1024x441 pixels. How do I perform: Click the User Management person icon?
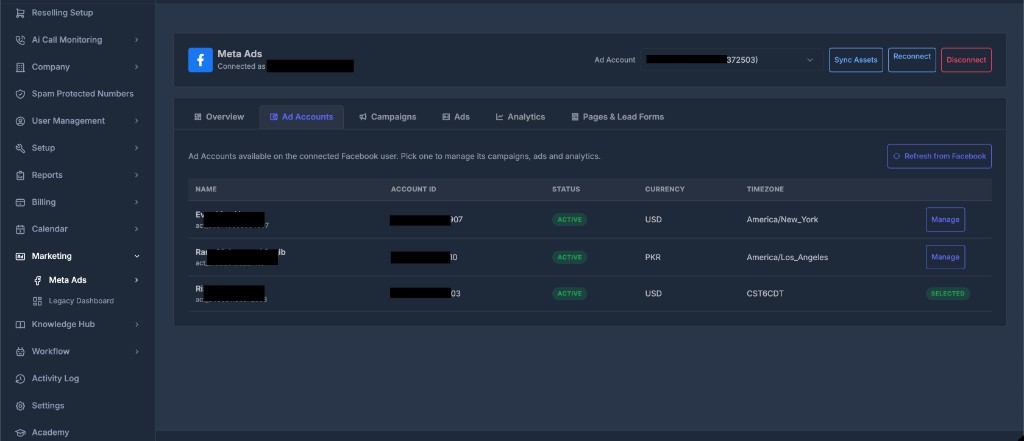[20, 121]
